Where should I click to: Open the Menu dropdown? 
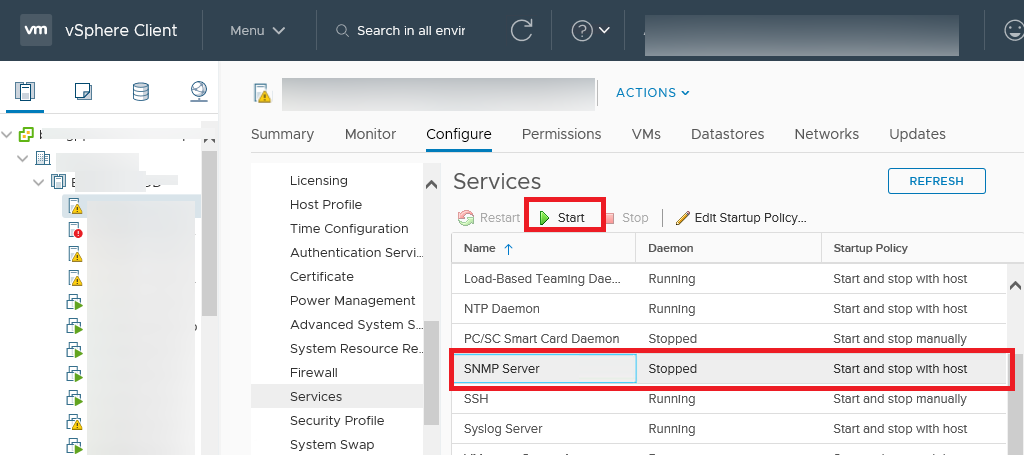pyautogui.click(x=258, y=30)
